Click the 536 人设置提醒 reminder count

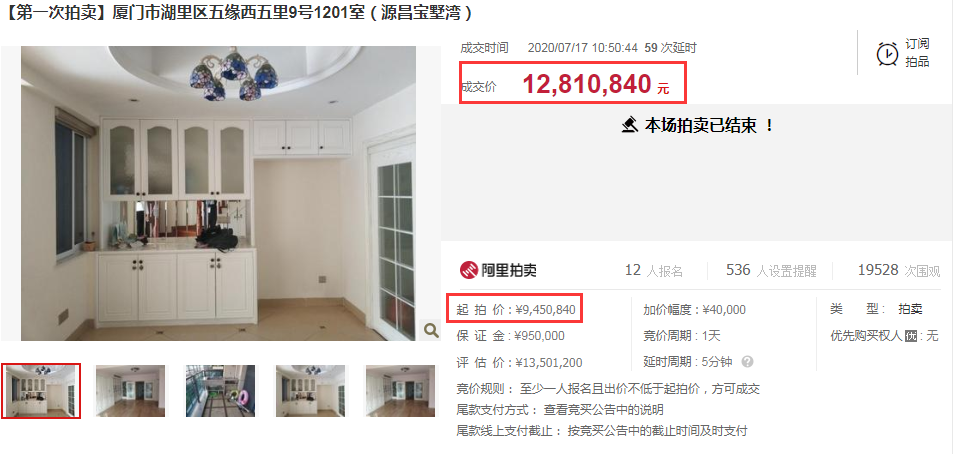pos(771,270)
